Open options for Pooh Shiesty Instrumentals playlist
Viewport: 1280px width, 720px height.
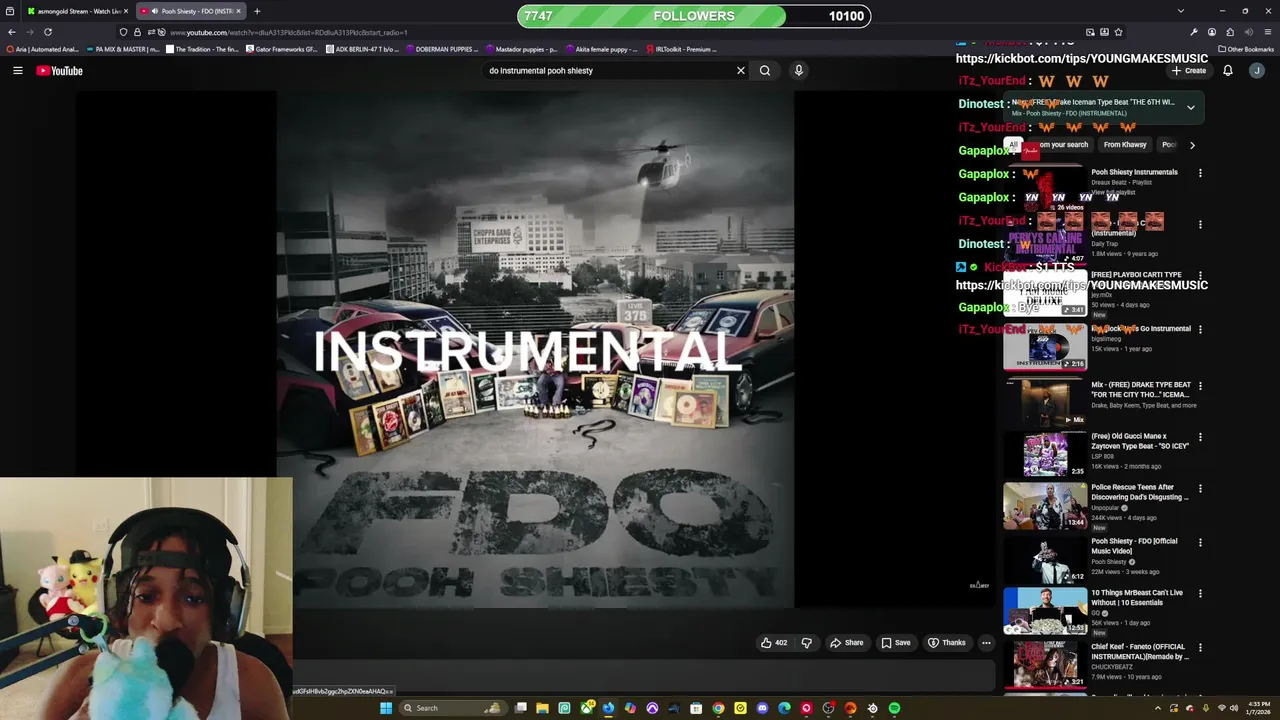(1200, 173)
